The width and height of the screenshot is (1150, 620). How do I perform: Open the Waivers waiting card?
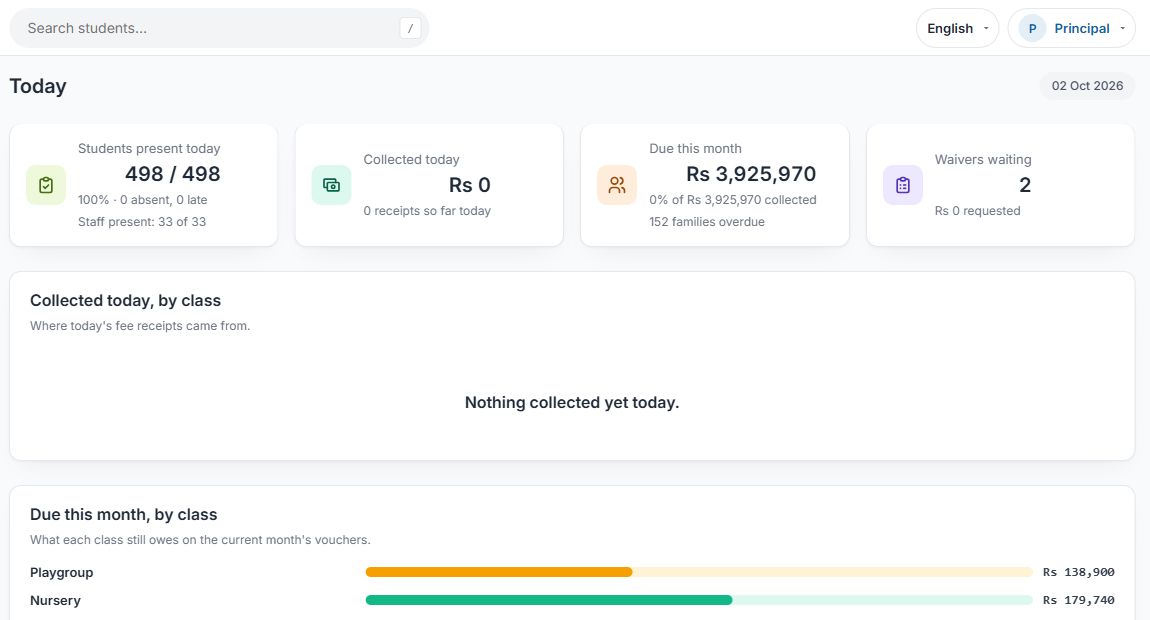1000,185
